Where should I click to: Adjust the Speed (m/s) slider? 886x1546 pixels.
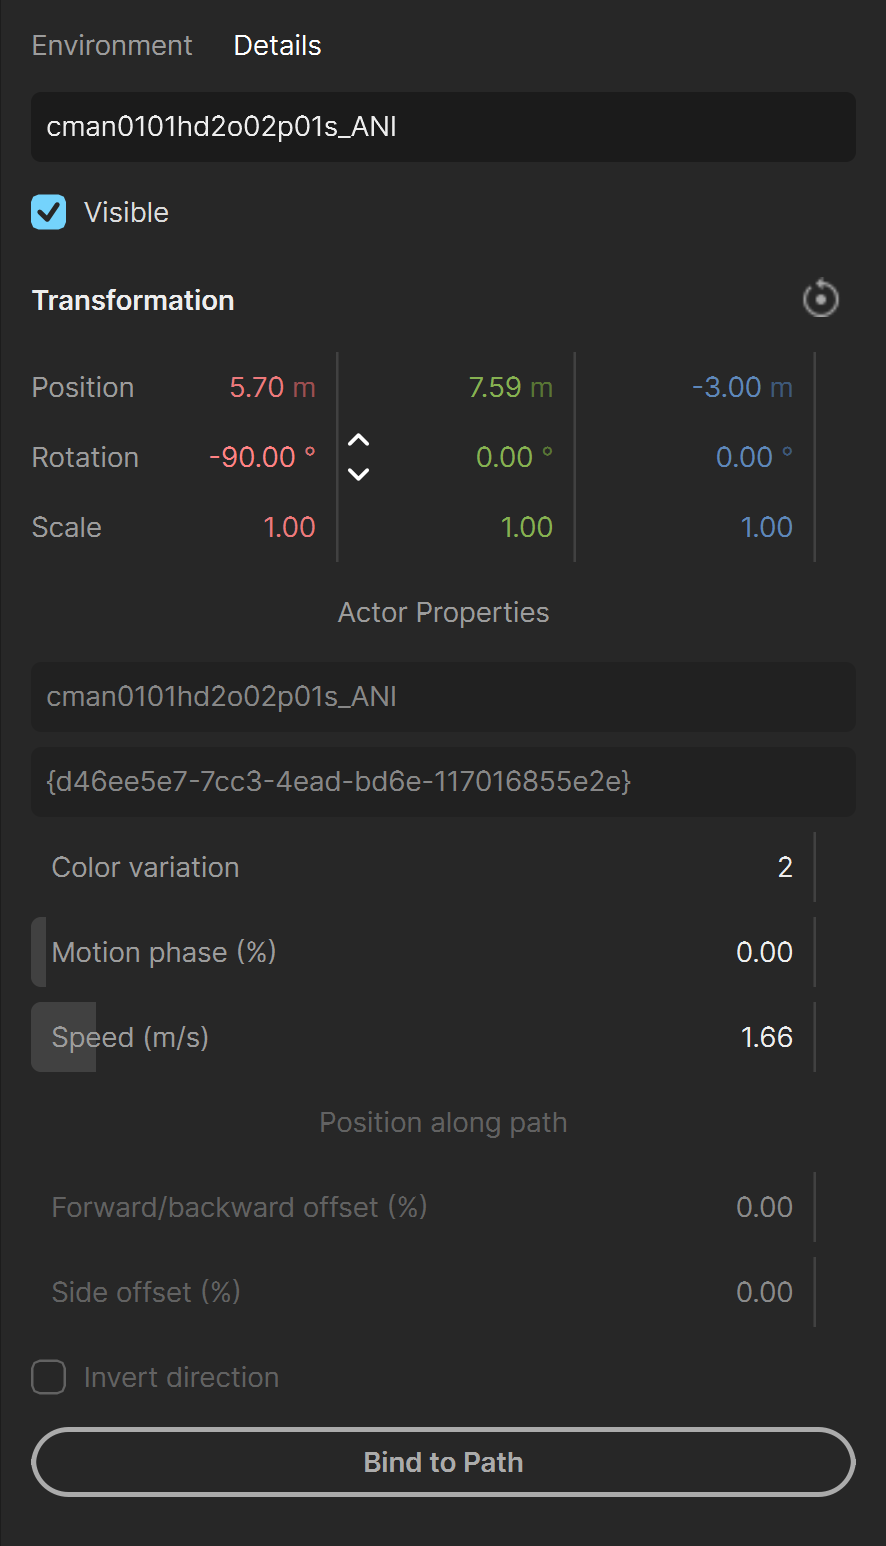tap(423, 1037)
